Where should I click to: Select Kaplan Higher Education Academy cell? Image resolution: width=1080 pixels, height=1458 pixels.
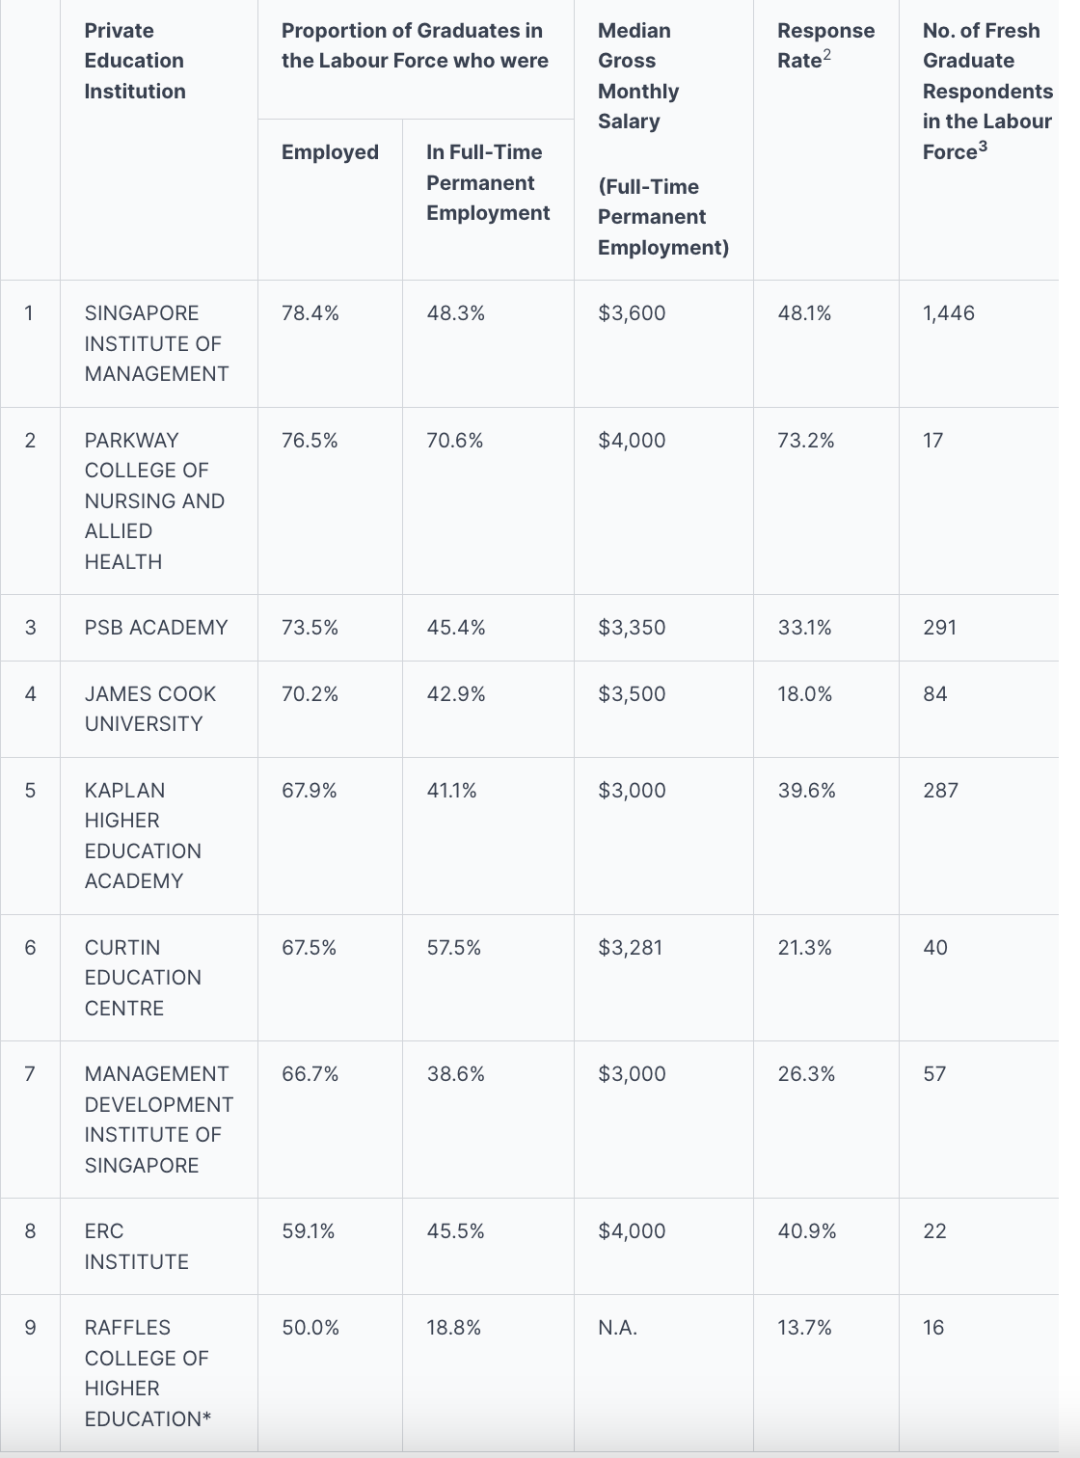[143, 835]
